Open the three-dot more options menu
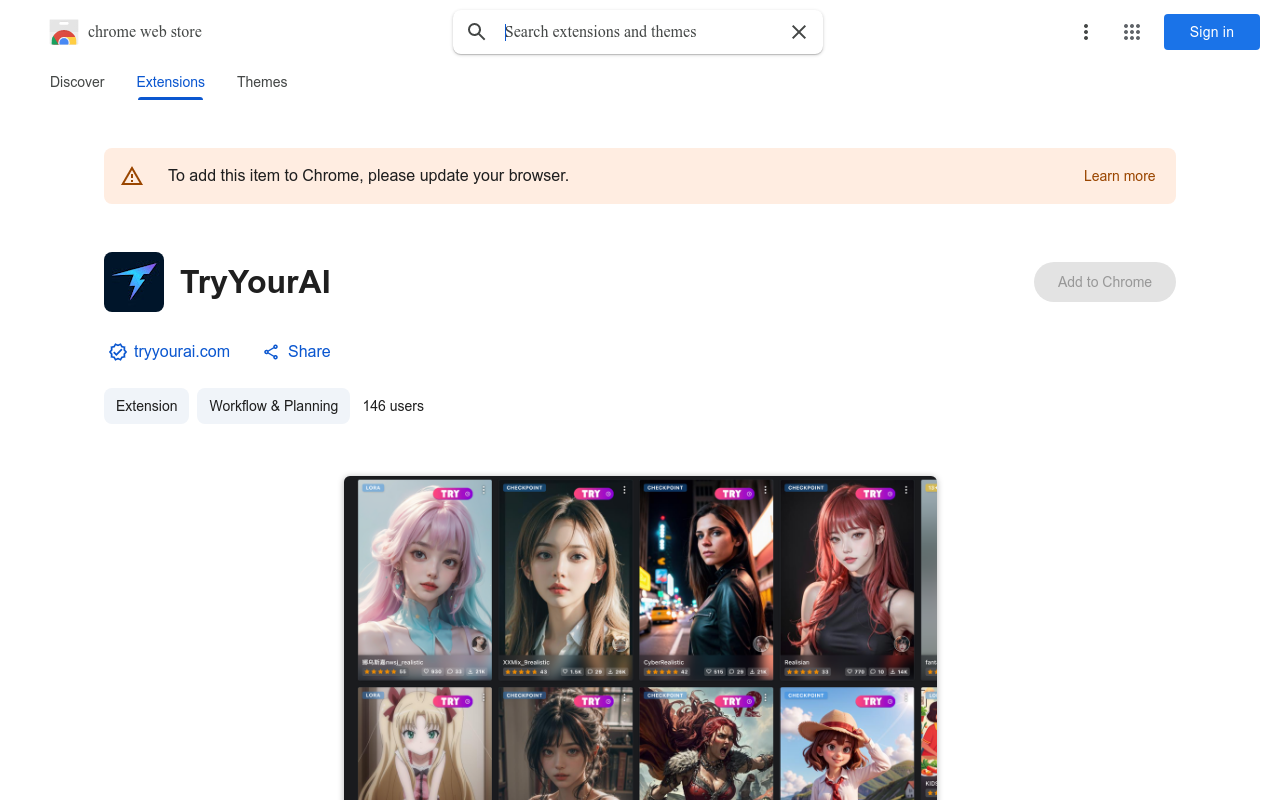 [1086, 32]
